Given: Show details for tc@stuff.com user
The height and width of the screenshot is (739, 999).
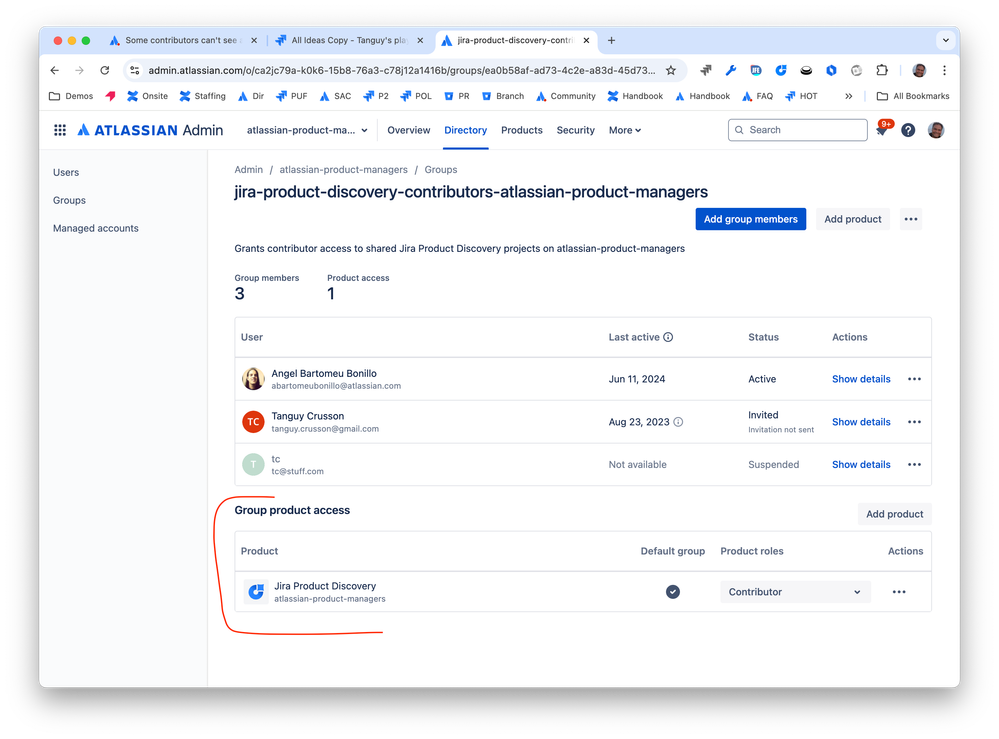Looking at the screenshot, I should pos(861,464).
